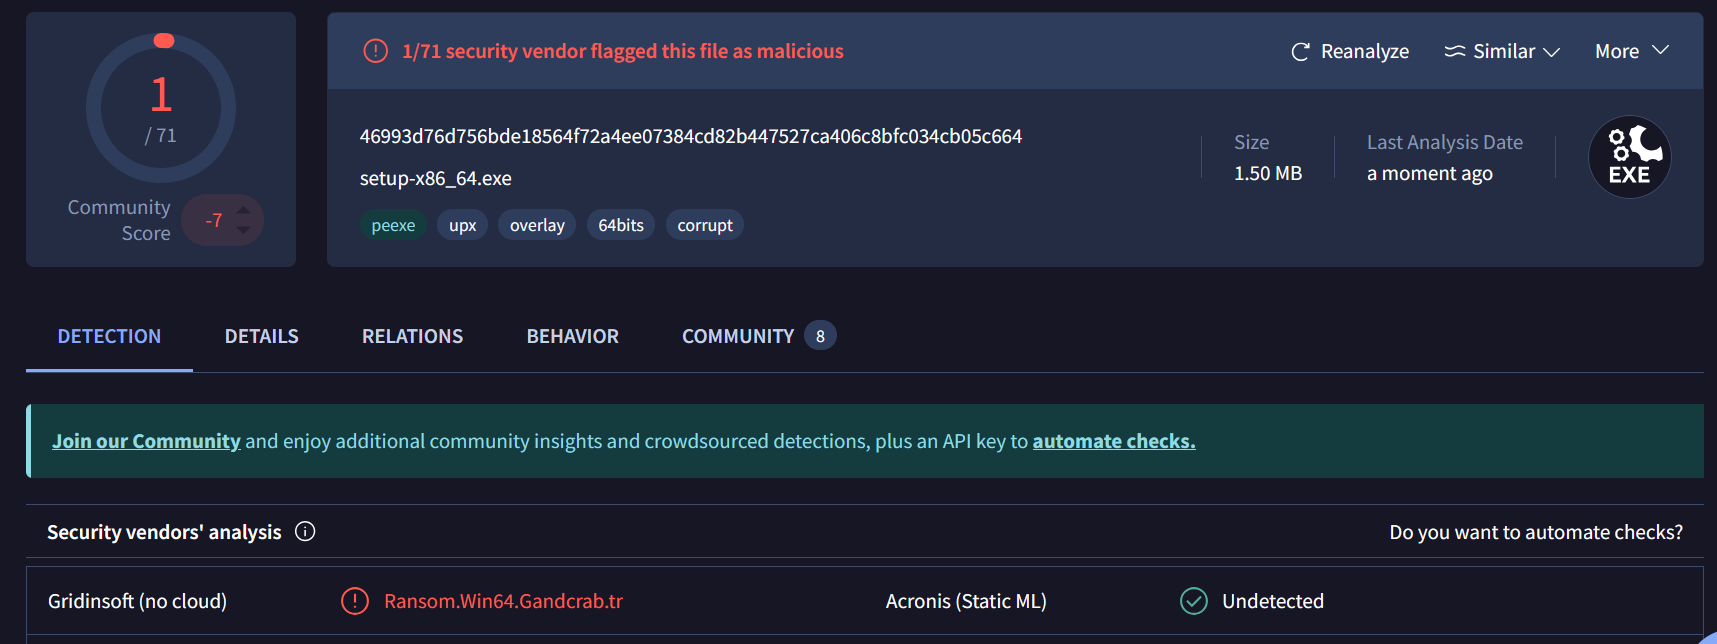Screen dimensions: 1717x644
Task: Click the detection score circle gauge
Action: point(161,108)
